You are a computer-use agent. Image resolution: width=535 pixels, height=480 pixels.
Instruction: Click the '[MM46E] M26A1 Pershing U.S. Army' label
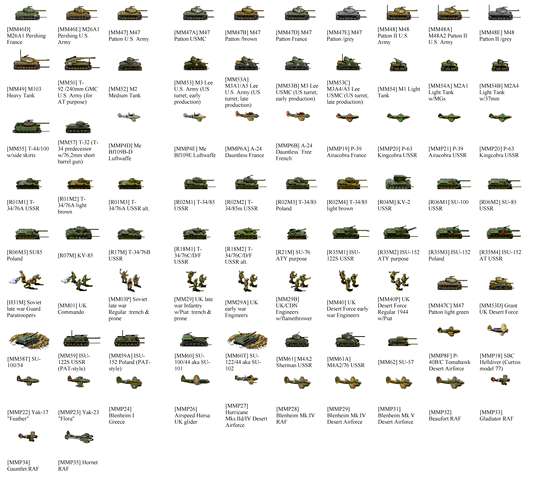78,35
